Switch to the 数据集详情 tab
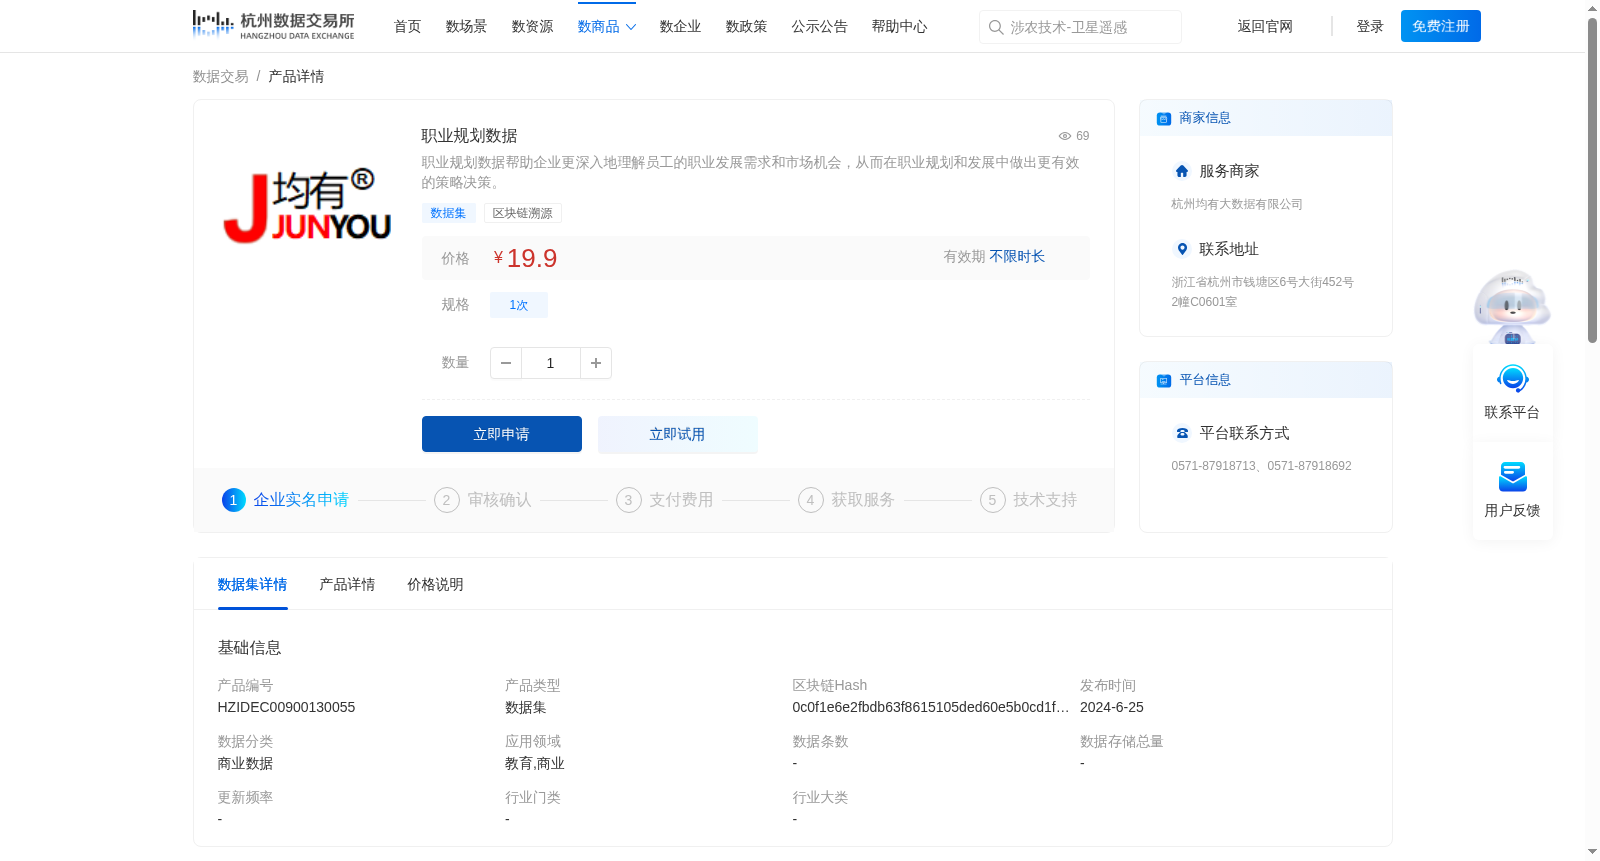This screenshot has width=1600, height=861. [253, 585]
